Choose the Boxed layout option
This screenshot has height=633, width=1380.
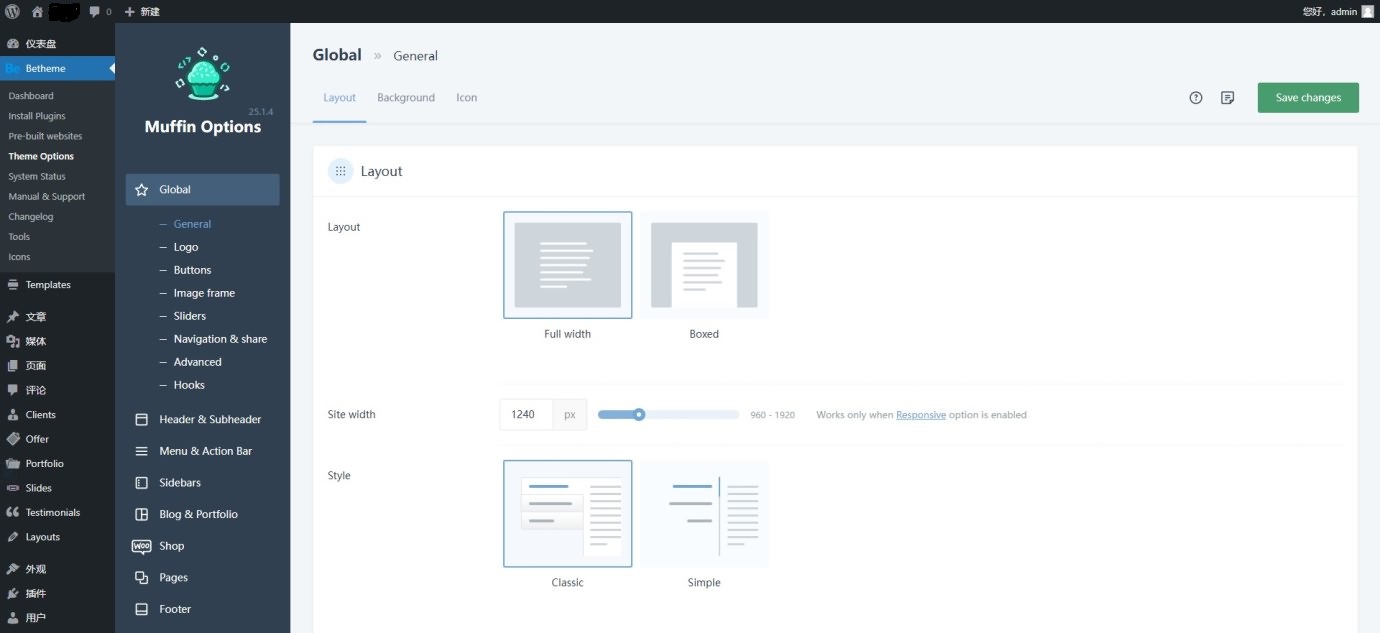tap(704, 265)
